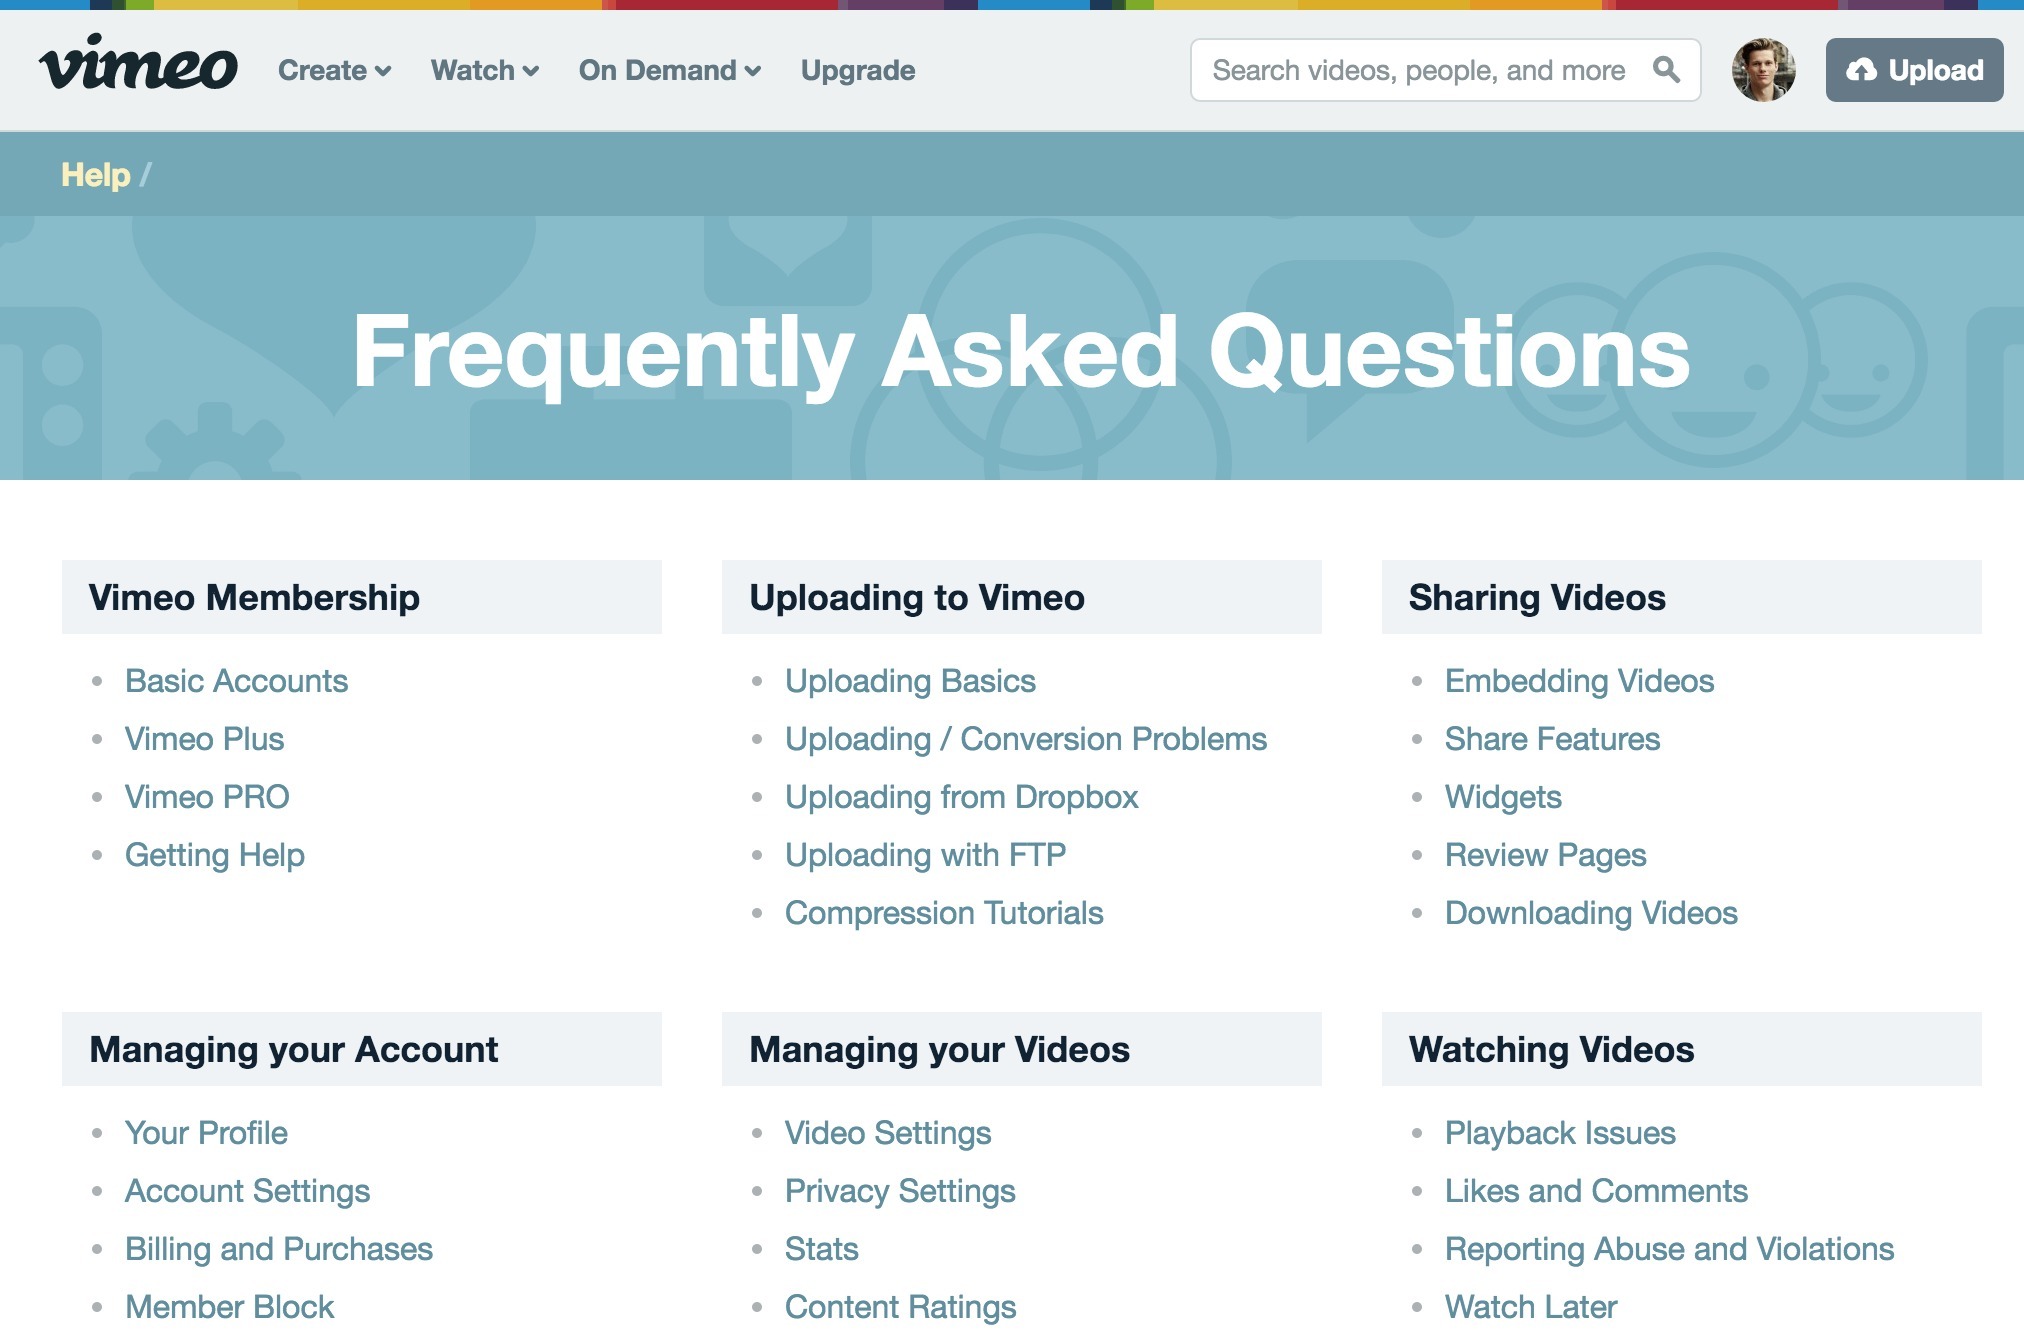Click the Vimeo logo
Screen dimensions: 2024x1330
(138, 65)
